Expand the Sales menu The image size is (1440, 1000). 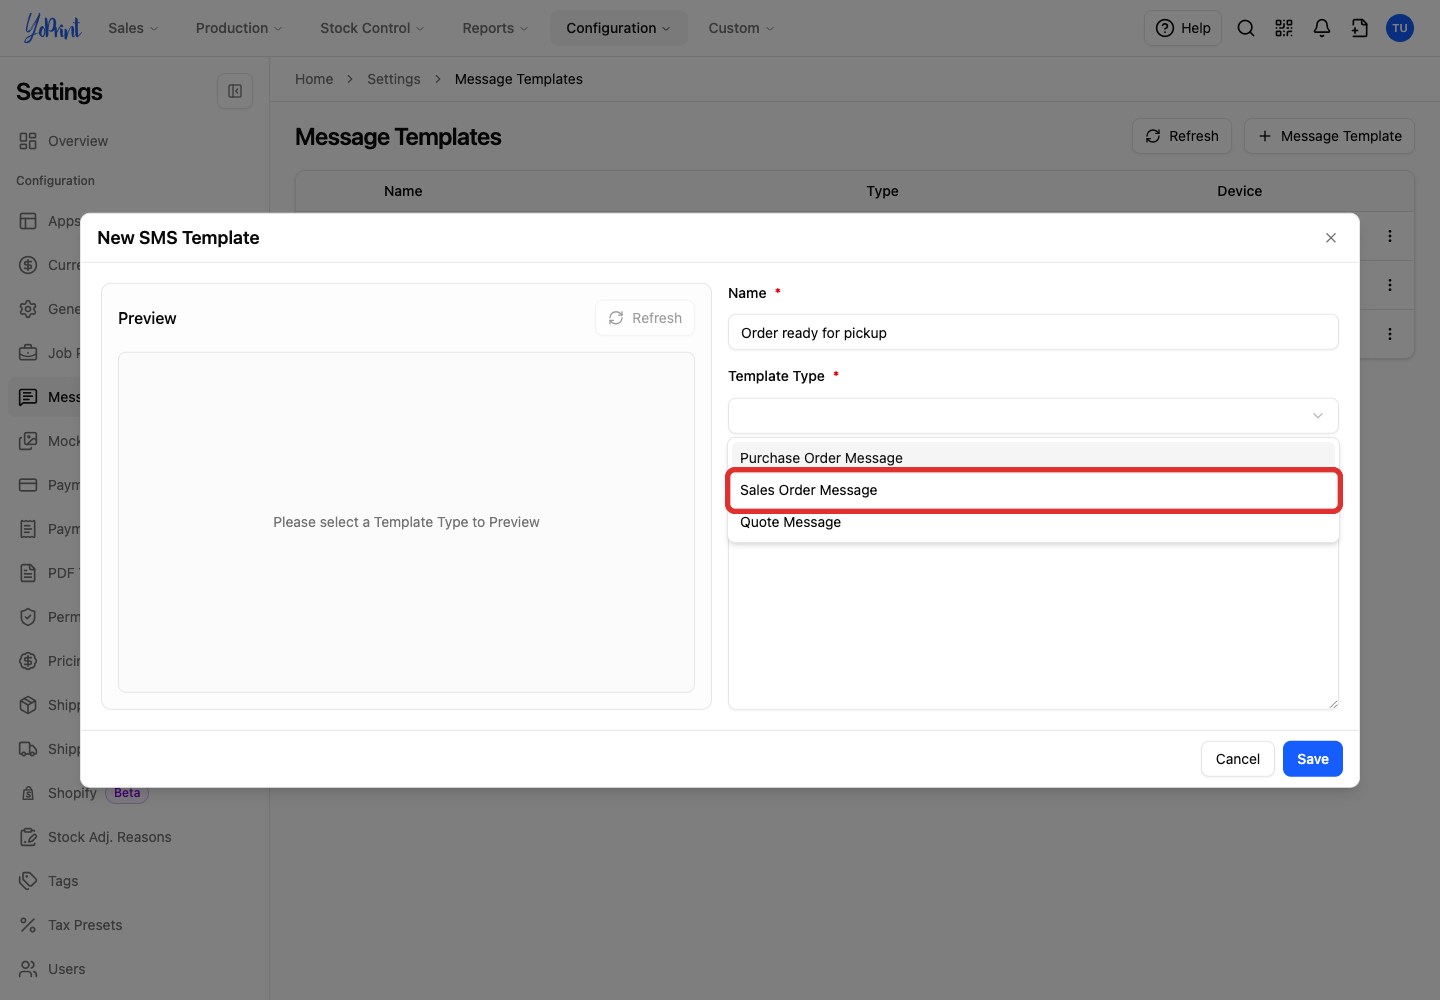tap(133, 28)
